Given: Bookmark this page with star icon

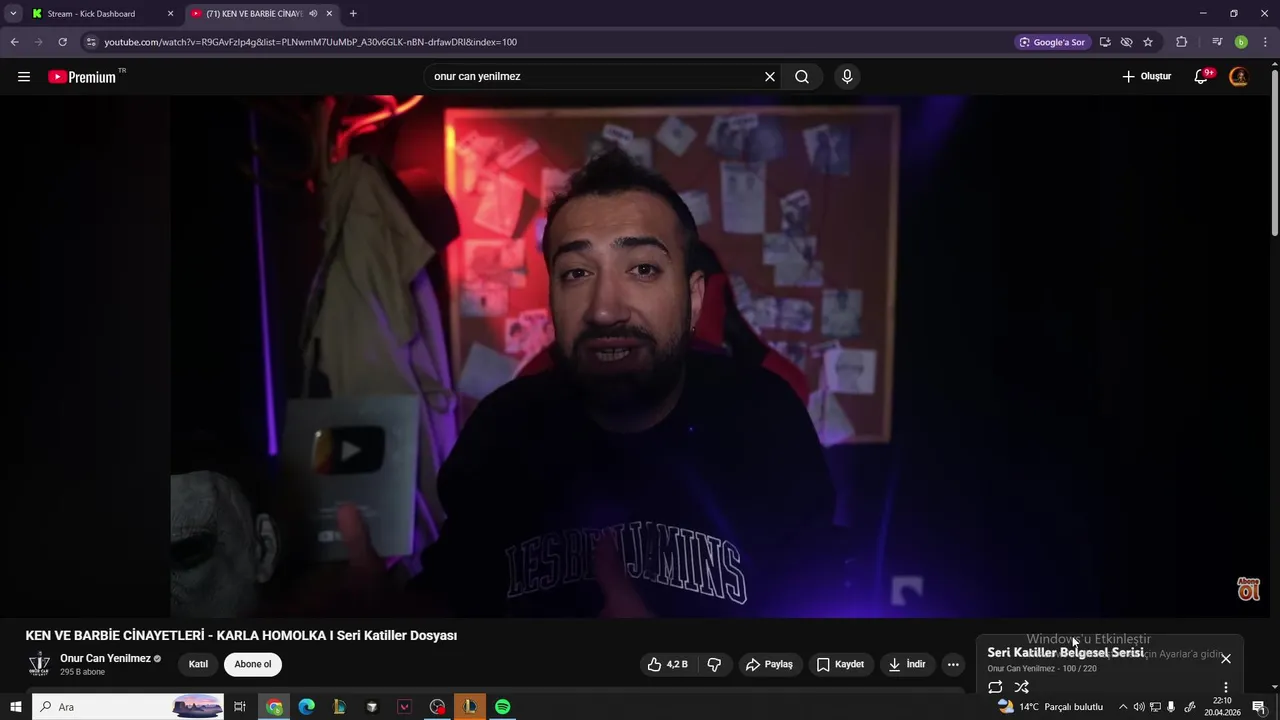Looking at the screenshot, I should (x=1148, y=42).
